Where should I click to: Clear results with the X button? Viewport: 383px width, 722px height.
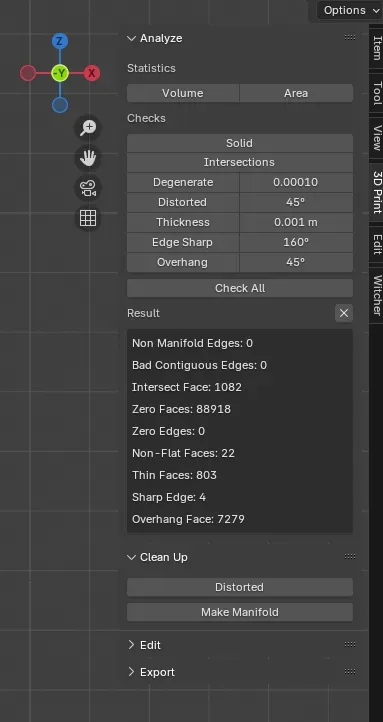pyautogui.click(x=344, y=313)
